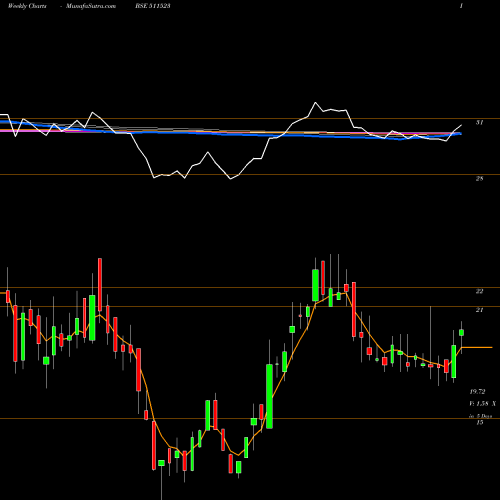Click the "28" axis label

[x=479, y=179]
